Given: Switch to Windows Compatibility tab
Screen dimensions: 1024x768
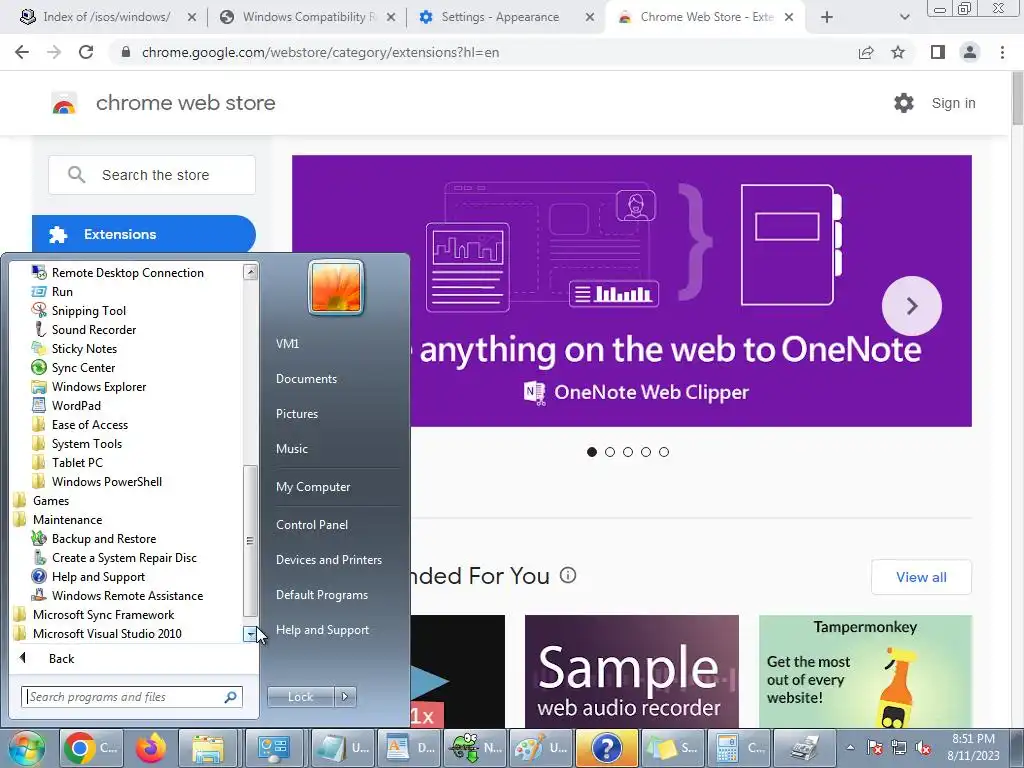Looking at the screenshot, I should [x=307, y=17].
